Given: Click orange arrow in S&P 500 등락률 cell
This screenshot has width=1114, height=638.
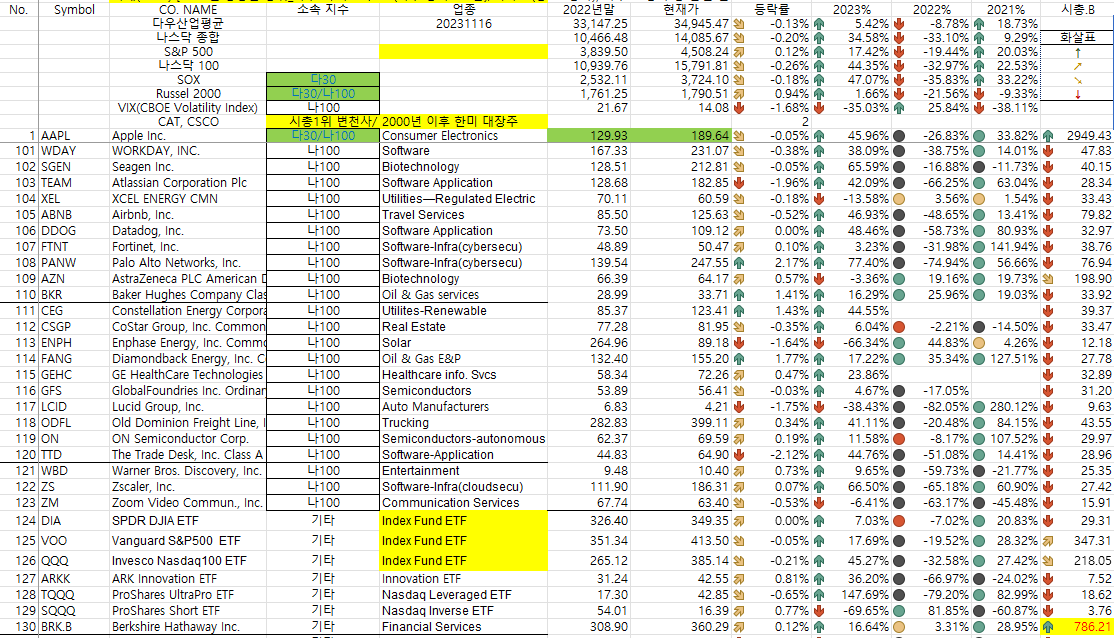Looking at the screenshot, I should [x=739, y=52].
